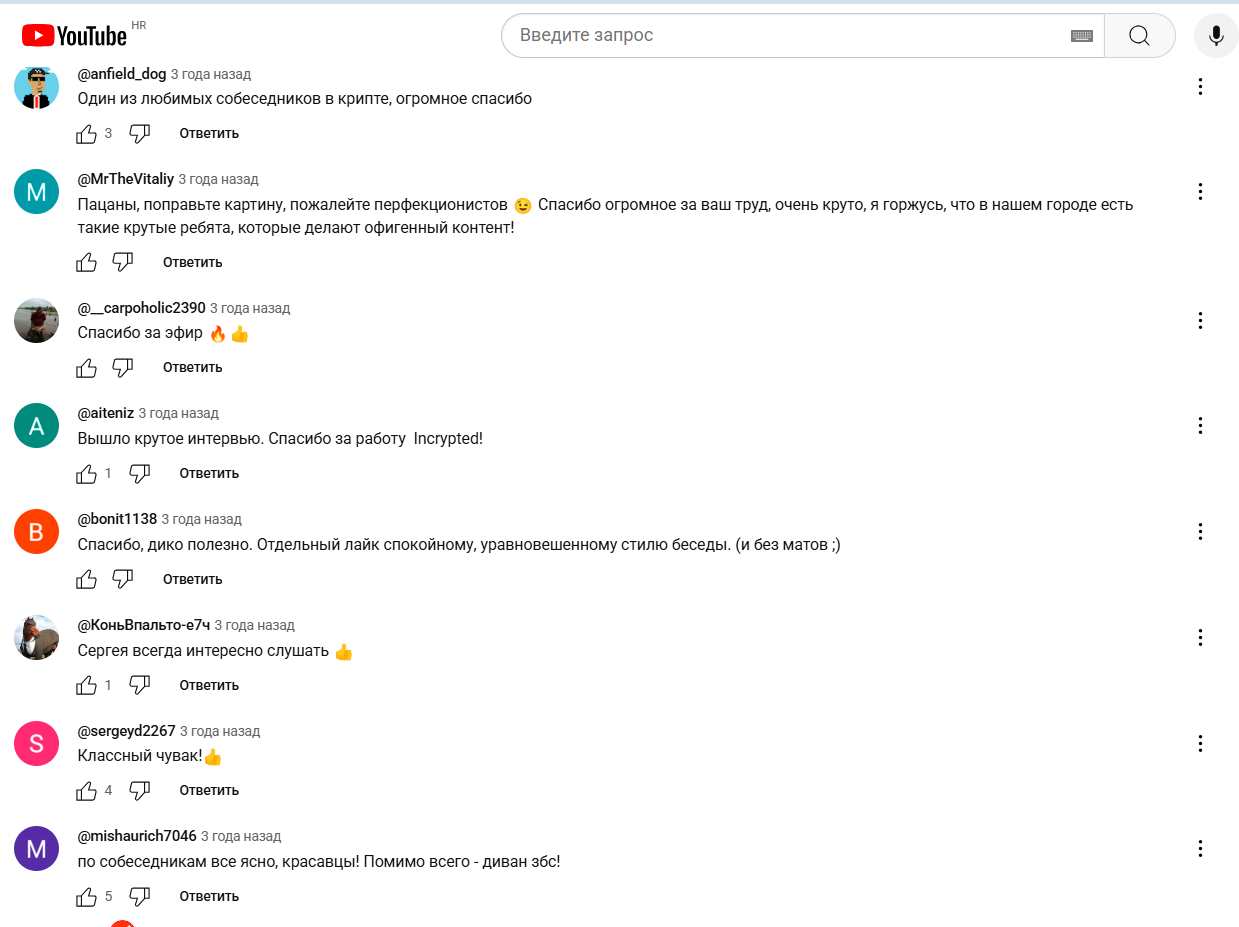Dislike the comment by @sergeyd2267

coord(140,790)
